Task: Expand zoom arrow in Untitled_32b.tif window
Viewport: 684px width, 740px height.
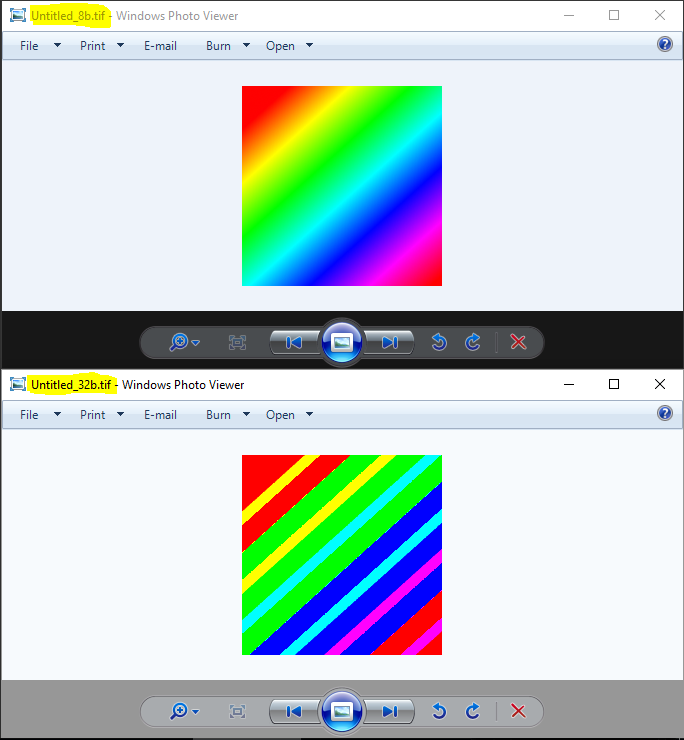Action: [x=195, y=712]
